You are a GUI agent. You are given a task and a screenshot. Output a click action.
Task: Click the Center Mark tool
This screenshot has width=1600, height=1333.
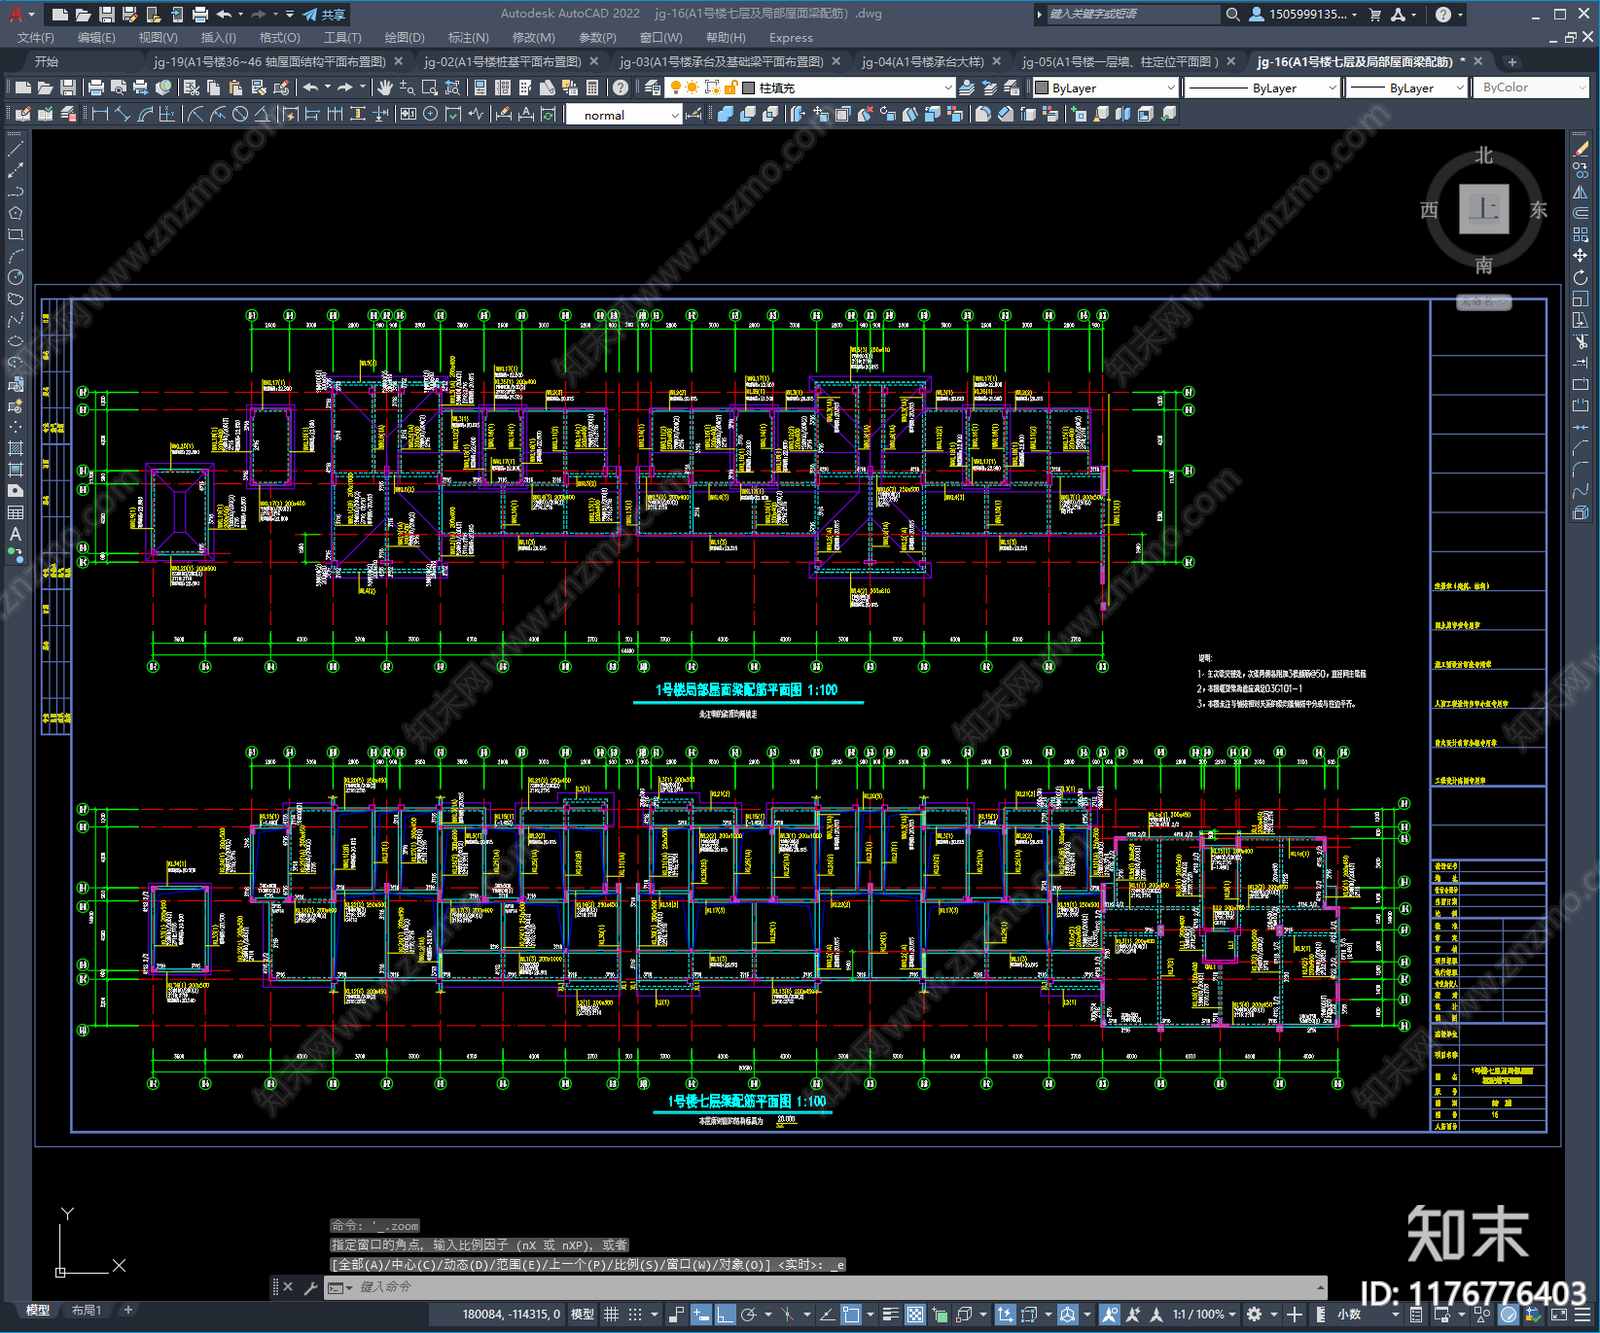coord(430,114)
